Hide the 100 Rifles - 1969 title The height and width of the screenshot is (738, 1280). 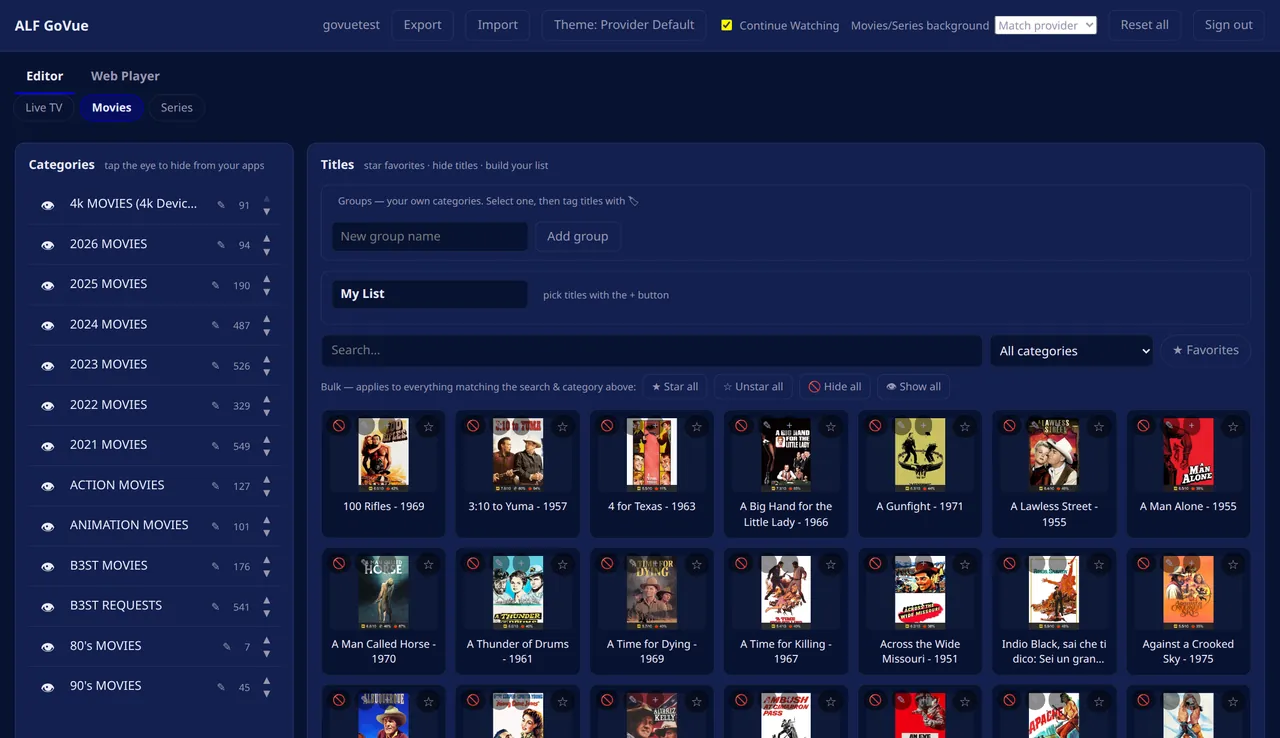click(x=339, y=426)
